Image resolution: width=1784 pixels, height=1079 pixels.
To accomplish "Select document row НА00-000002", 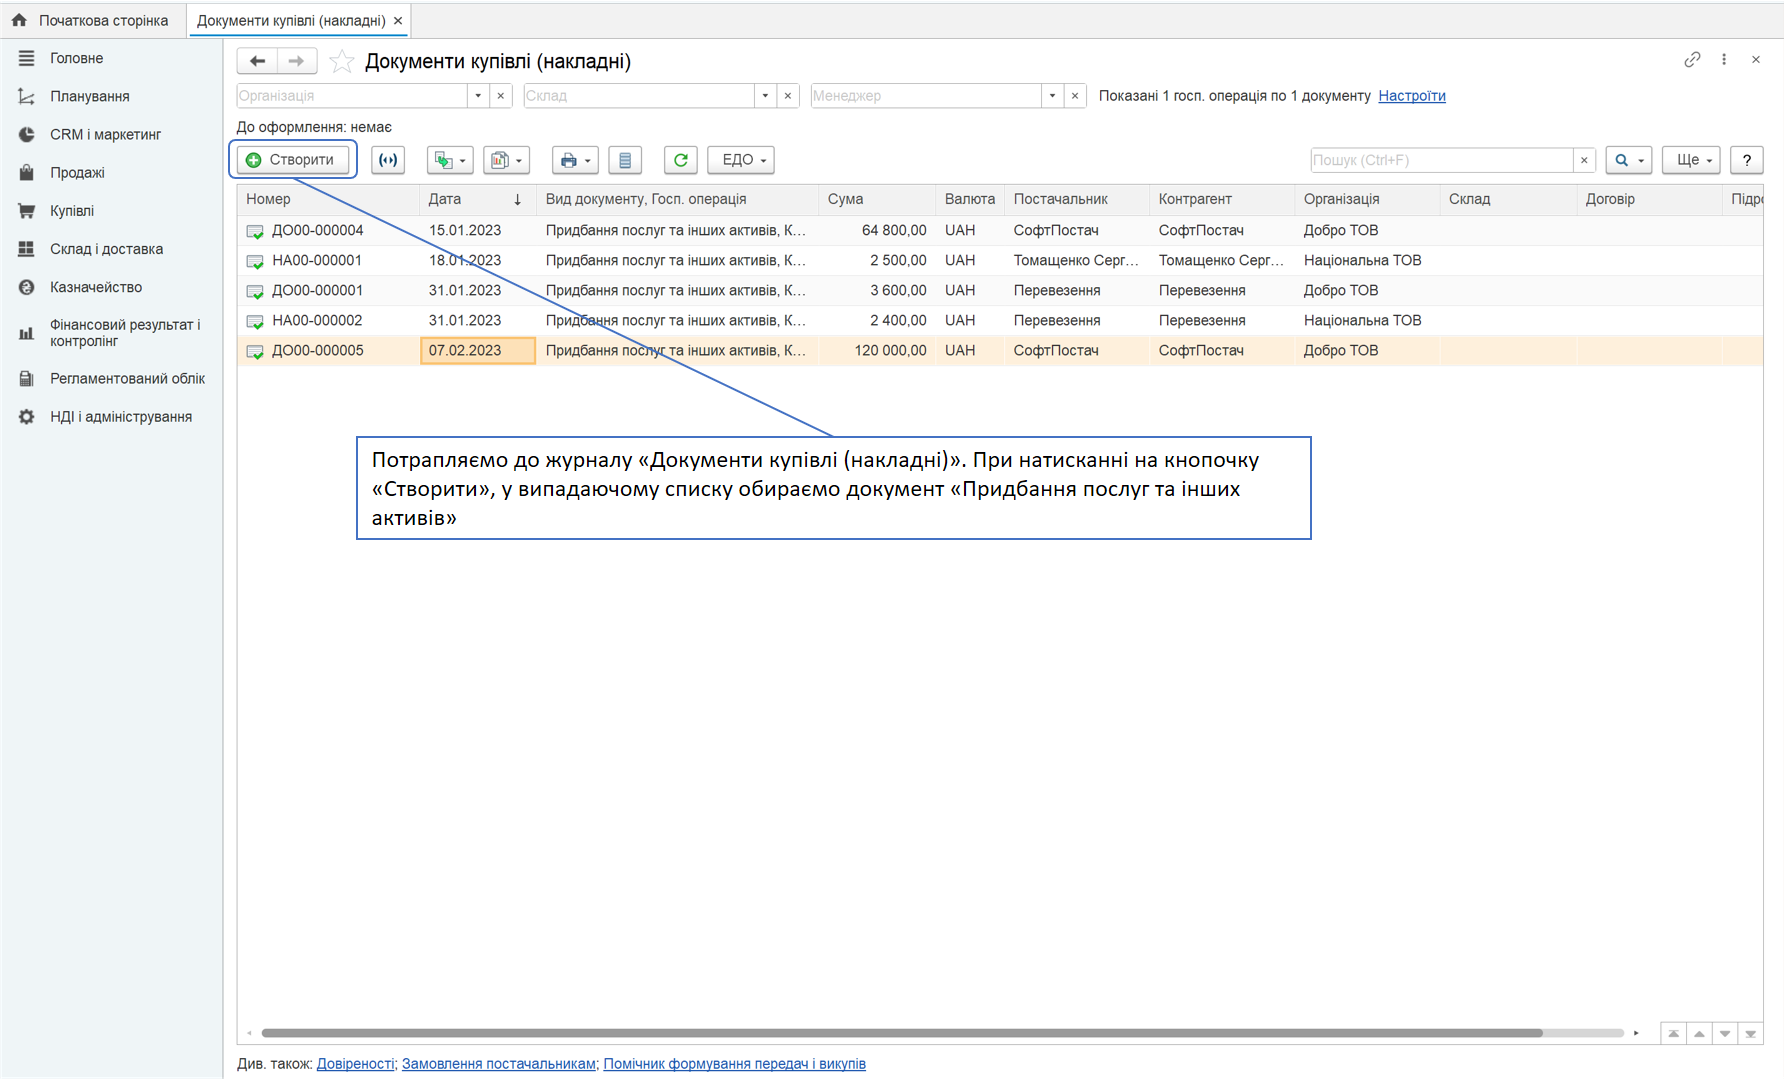I will click(1000, 320).
